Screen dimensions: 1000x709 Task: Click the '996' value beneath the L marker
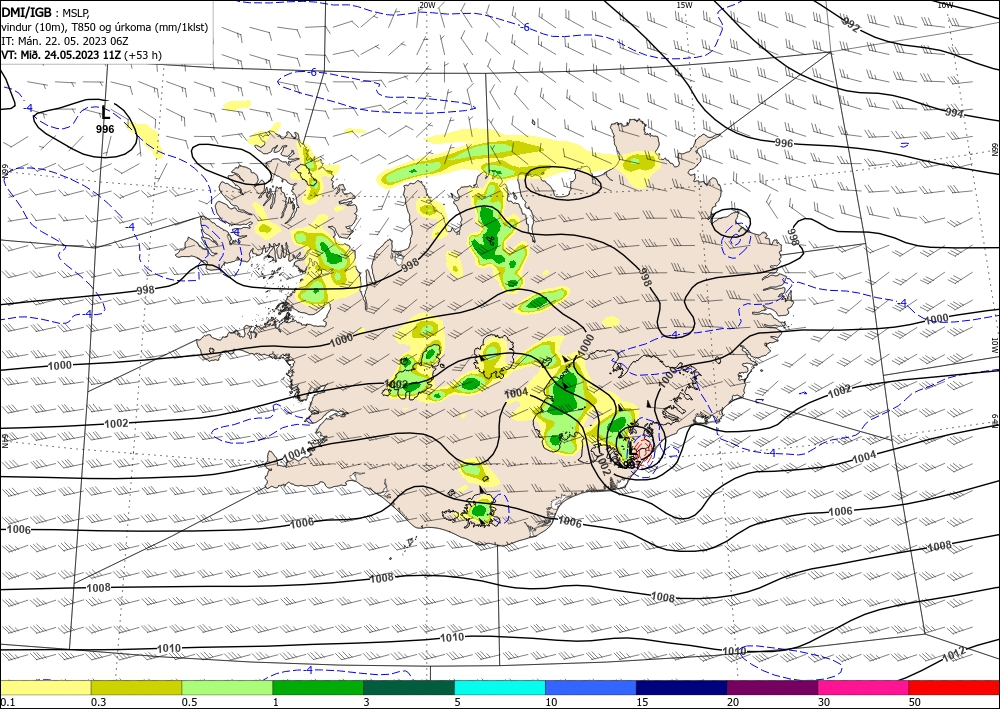click(x=105, y=129)
